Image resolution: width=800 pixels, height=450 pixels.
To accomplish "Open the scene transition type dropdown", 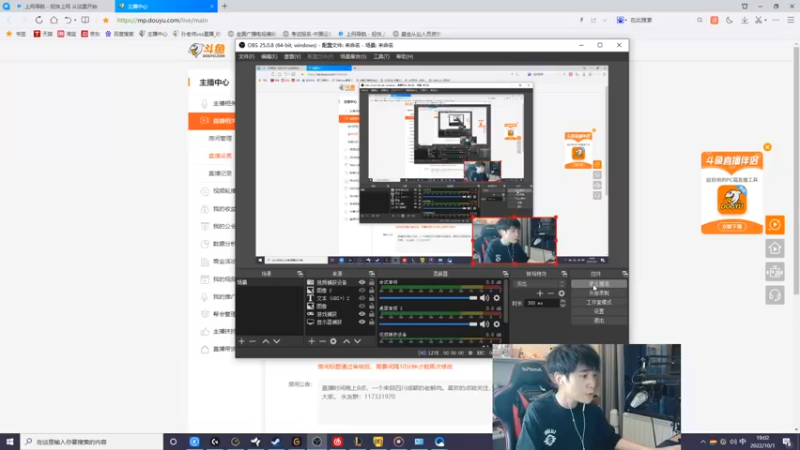I will [540, 284].
